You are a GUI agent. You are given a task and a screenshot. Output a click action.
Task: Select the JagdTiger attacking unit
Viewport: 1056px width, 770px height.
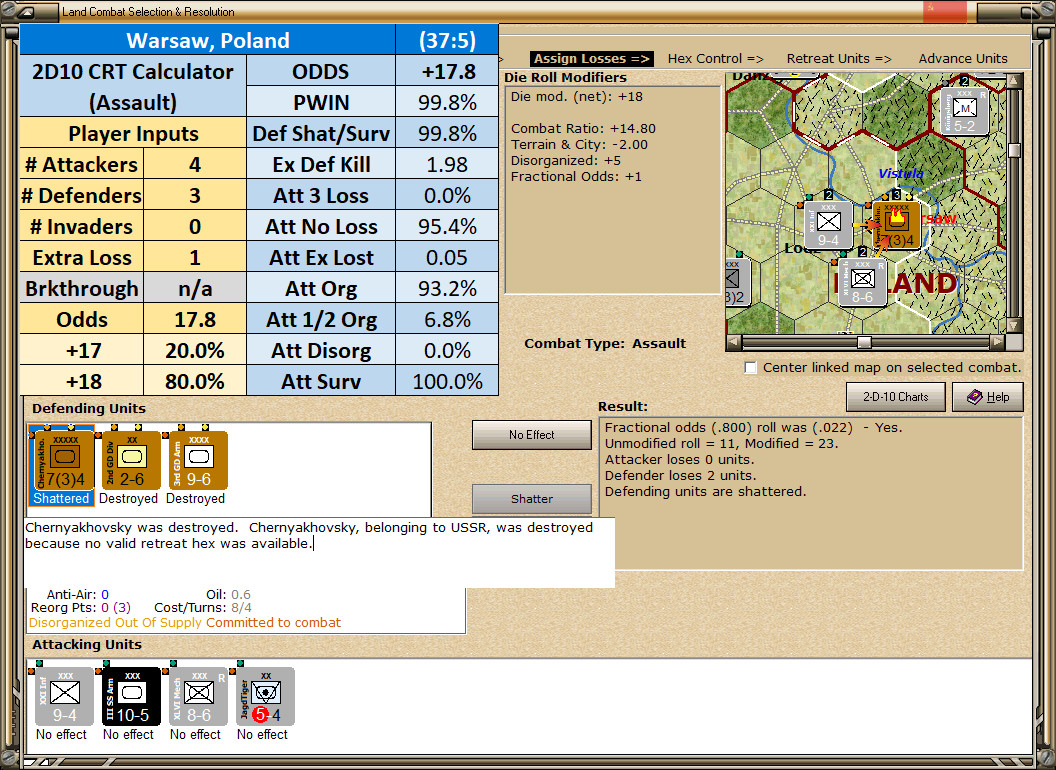point(265,697)
